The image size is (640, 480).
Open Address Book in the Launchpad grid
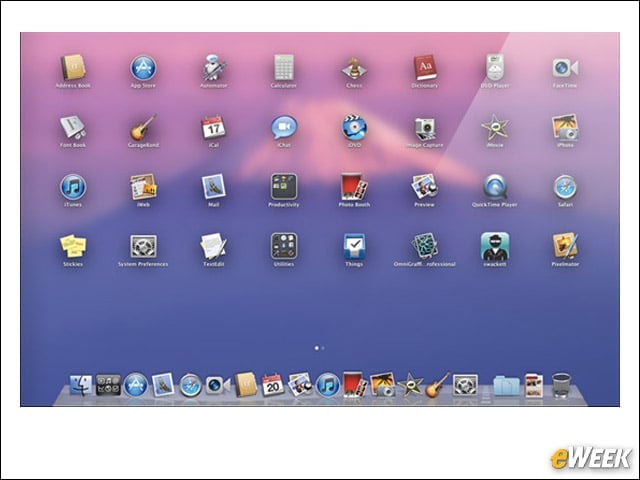[x=73, y=67]
